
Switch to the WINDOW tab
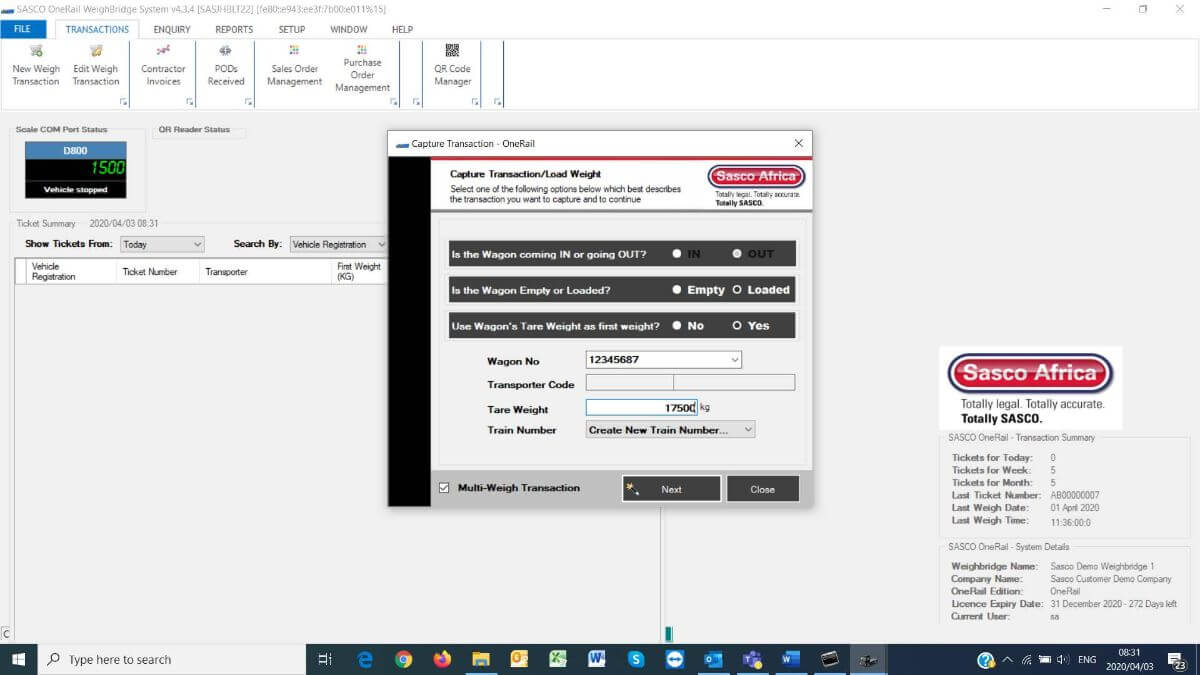click(x=349, y=29)
